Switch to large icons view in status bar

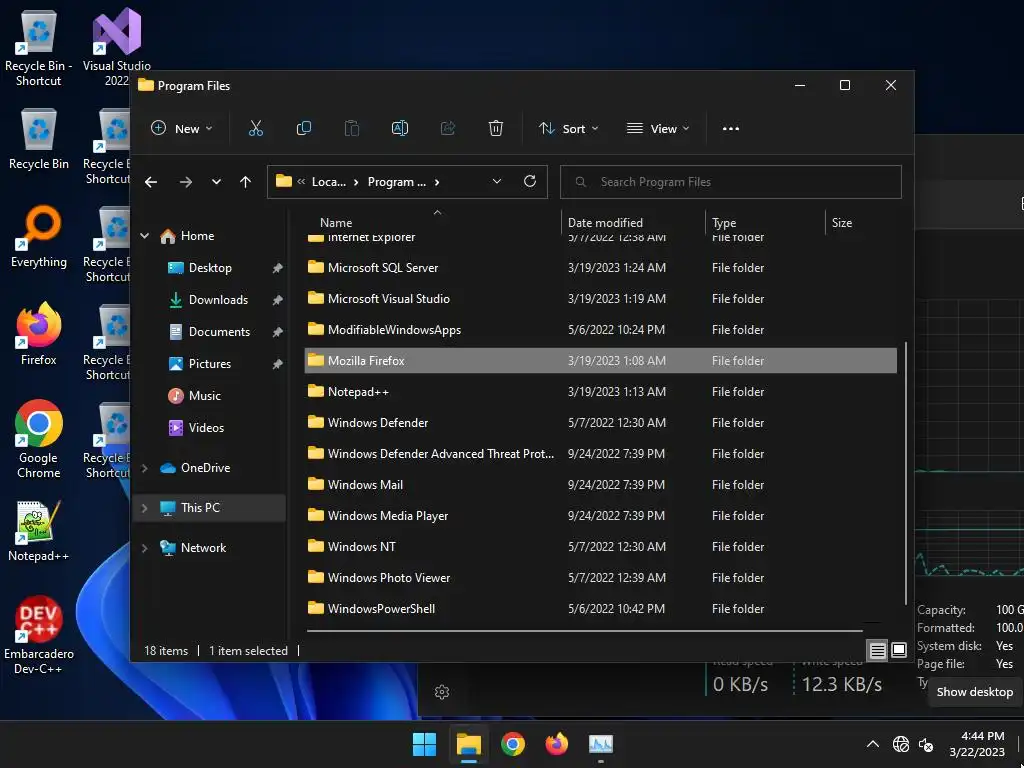899,650
